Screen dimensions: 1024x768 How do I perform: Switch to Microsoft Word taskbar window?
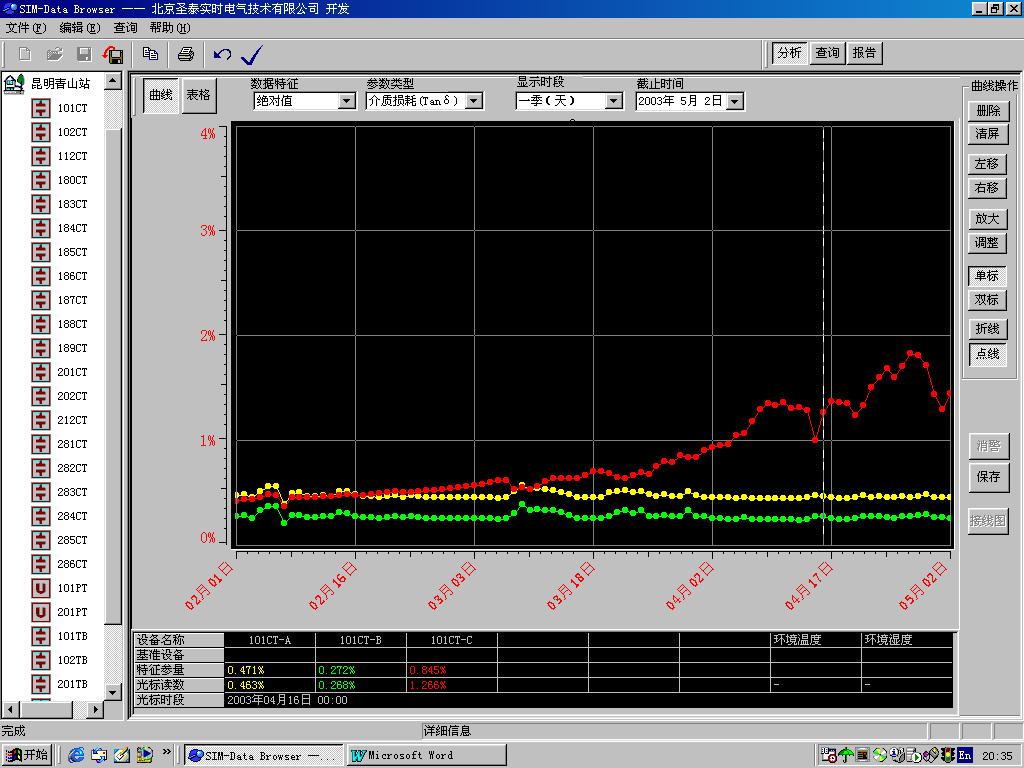[426, 756]
